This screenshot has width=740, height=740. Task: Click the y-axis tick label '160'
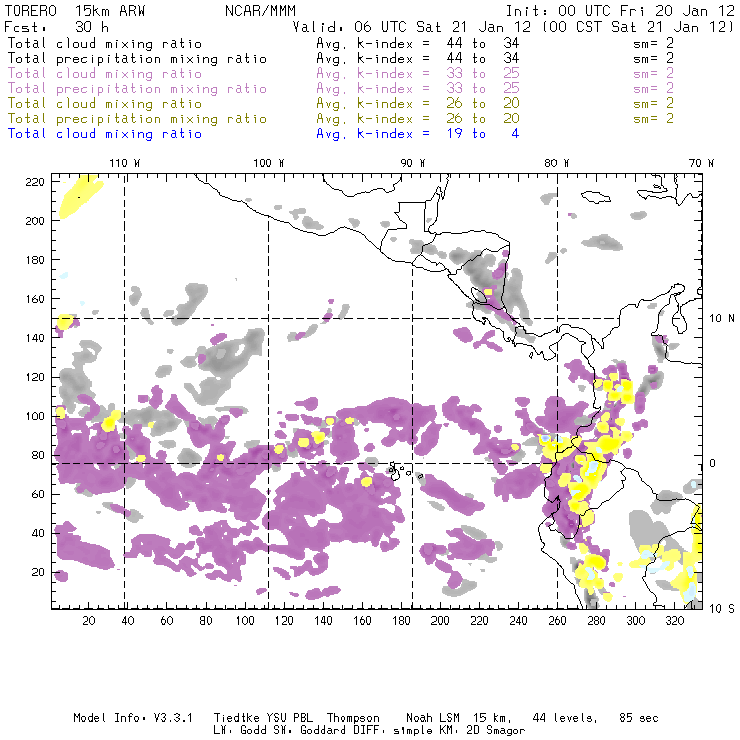(x=35, y=299)
